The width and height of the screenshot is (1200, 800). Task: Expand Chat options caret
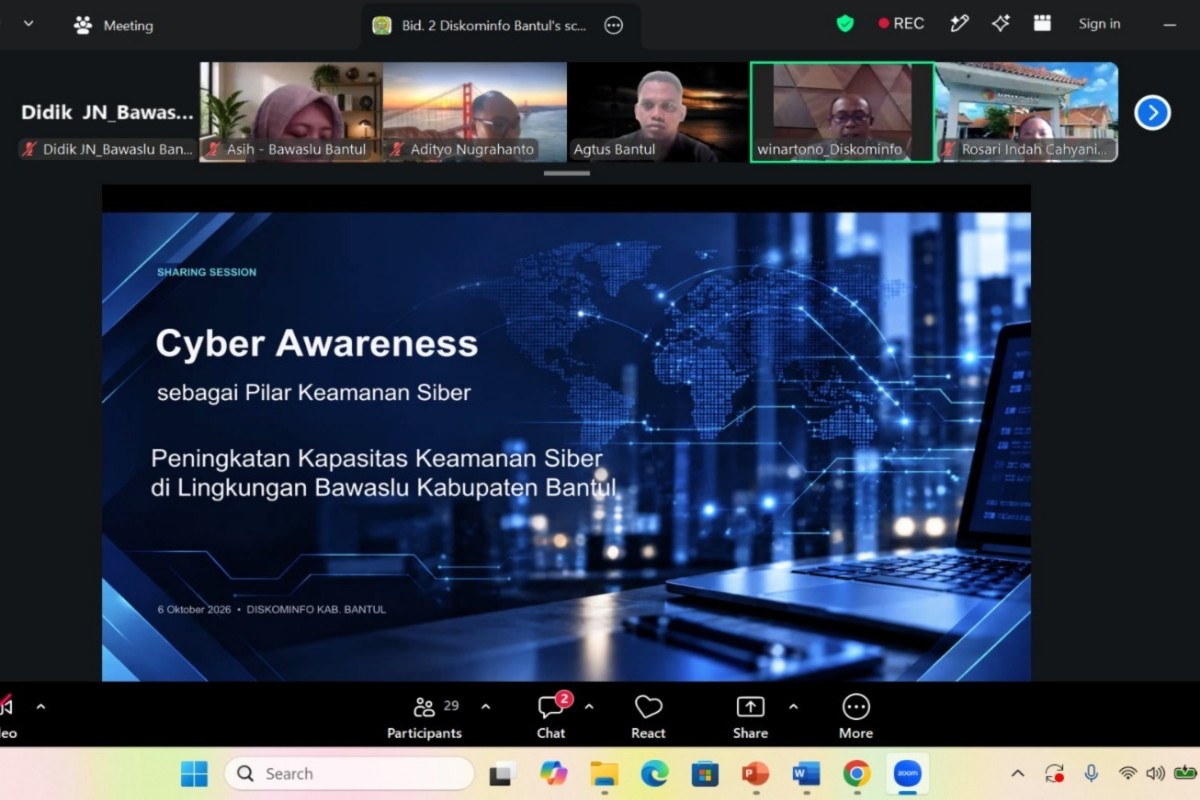tap(589, 707)
